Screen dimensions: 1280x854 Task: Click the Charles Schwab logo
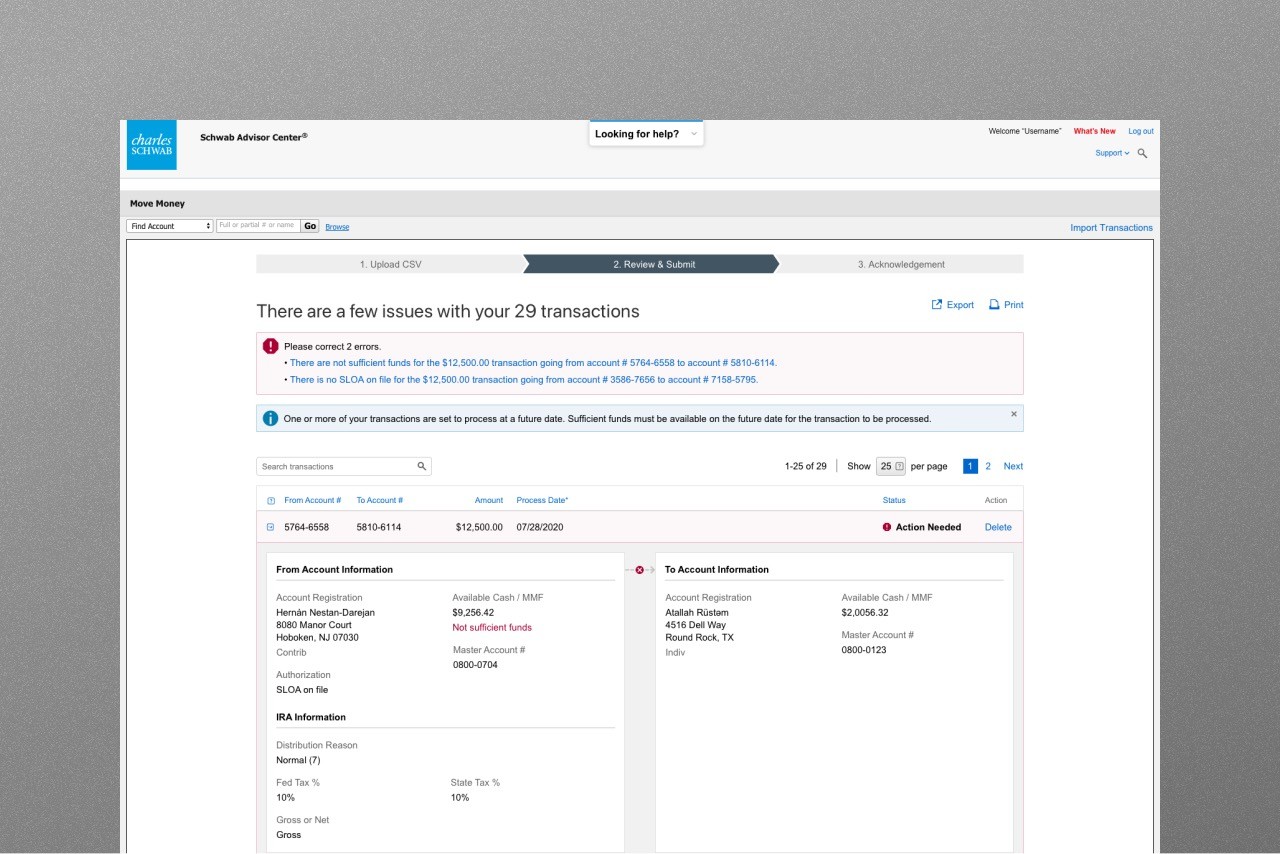152,145
